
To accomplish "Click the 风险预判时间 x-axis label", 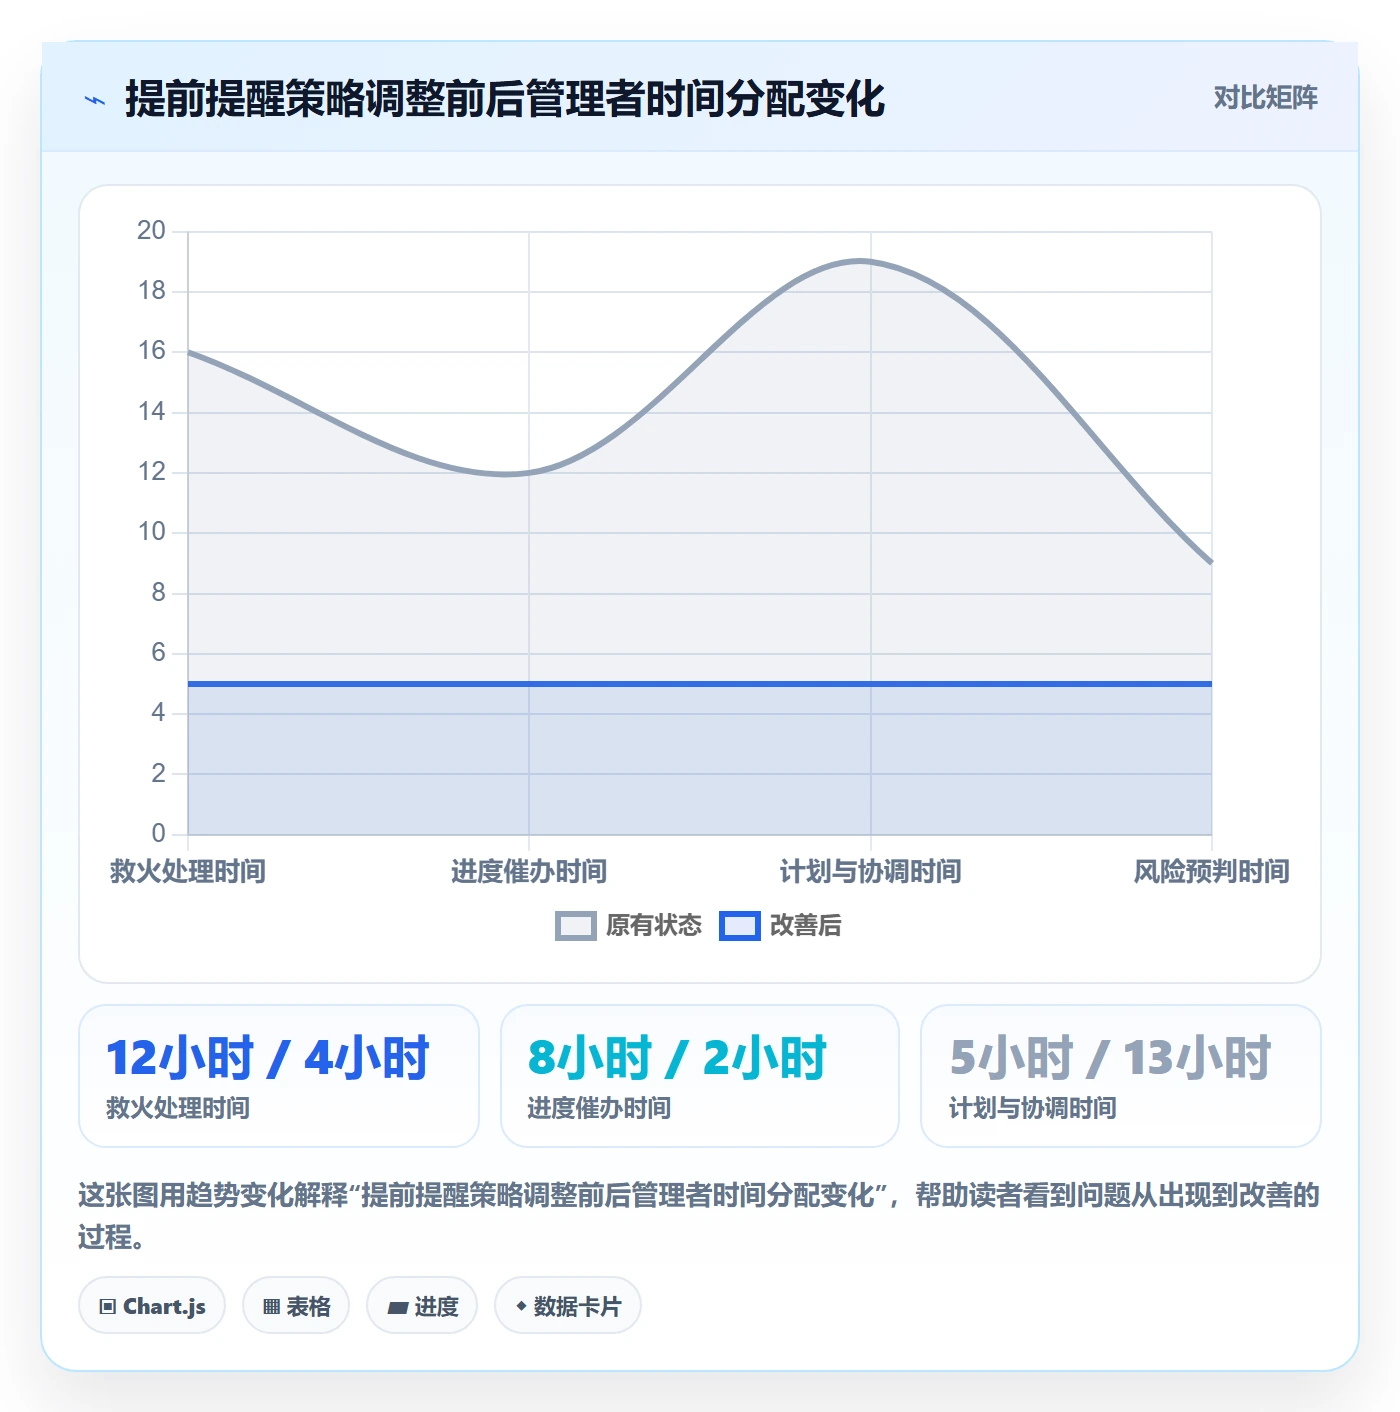I will click(x=1211, y=871).
